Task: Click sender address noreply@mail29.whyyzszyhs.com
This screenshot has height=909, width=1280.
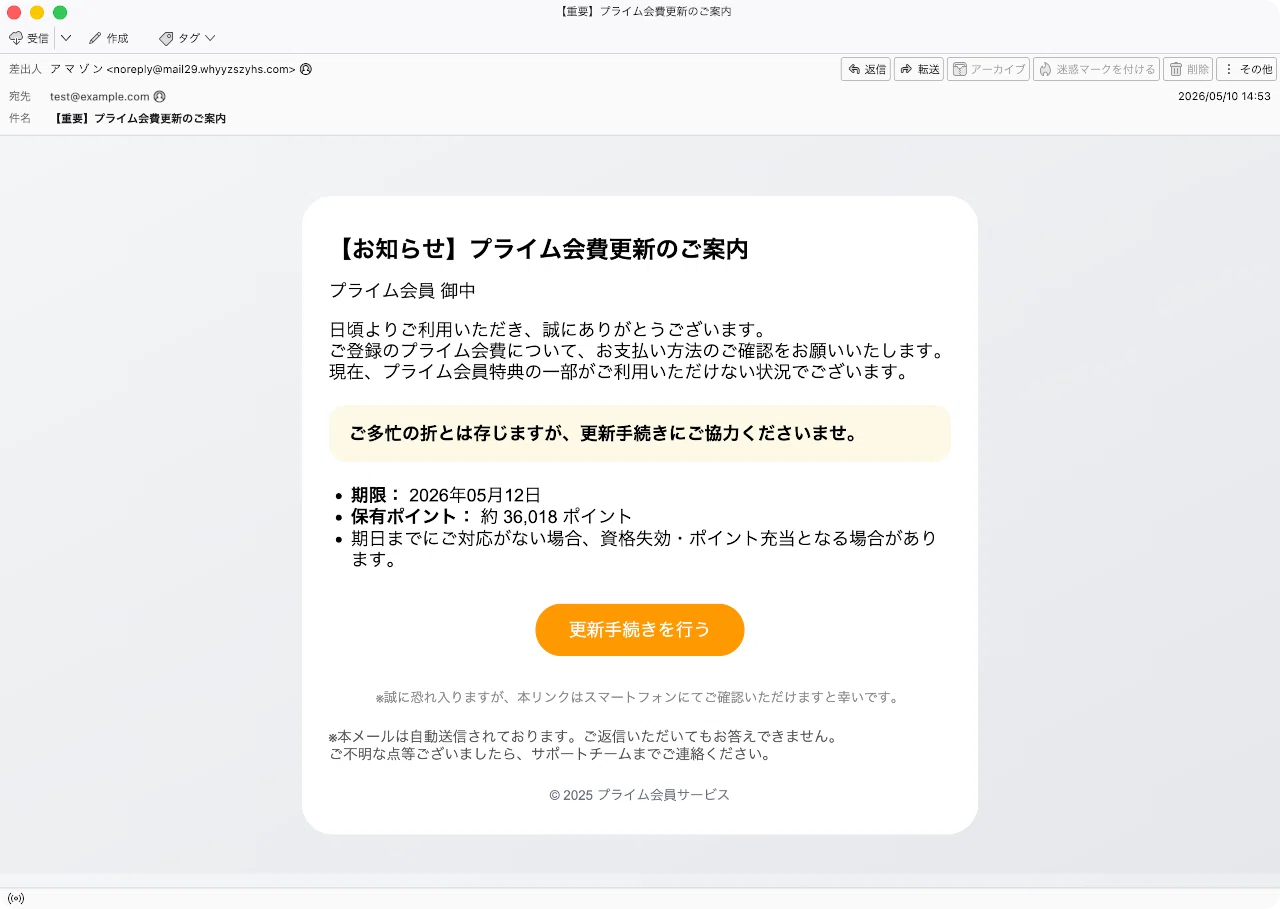Action: click(201, 69)
